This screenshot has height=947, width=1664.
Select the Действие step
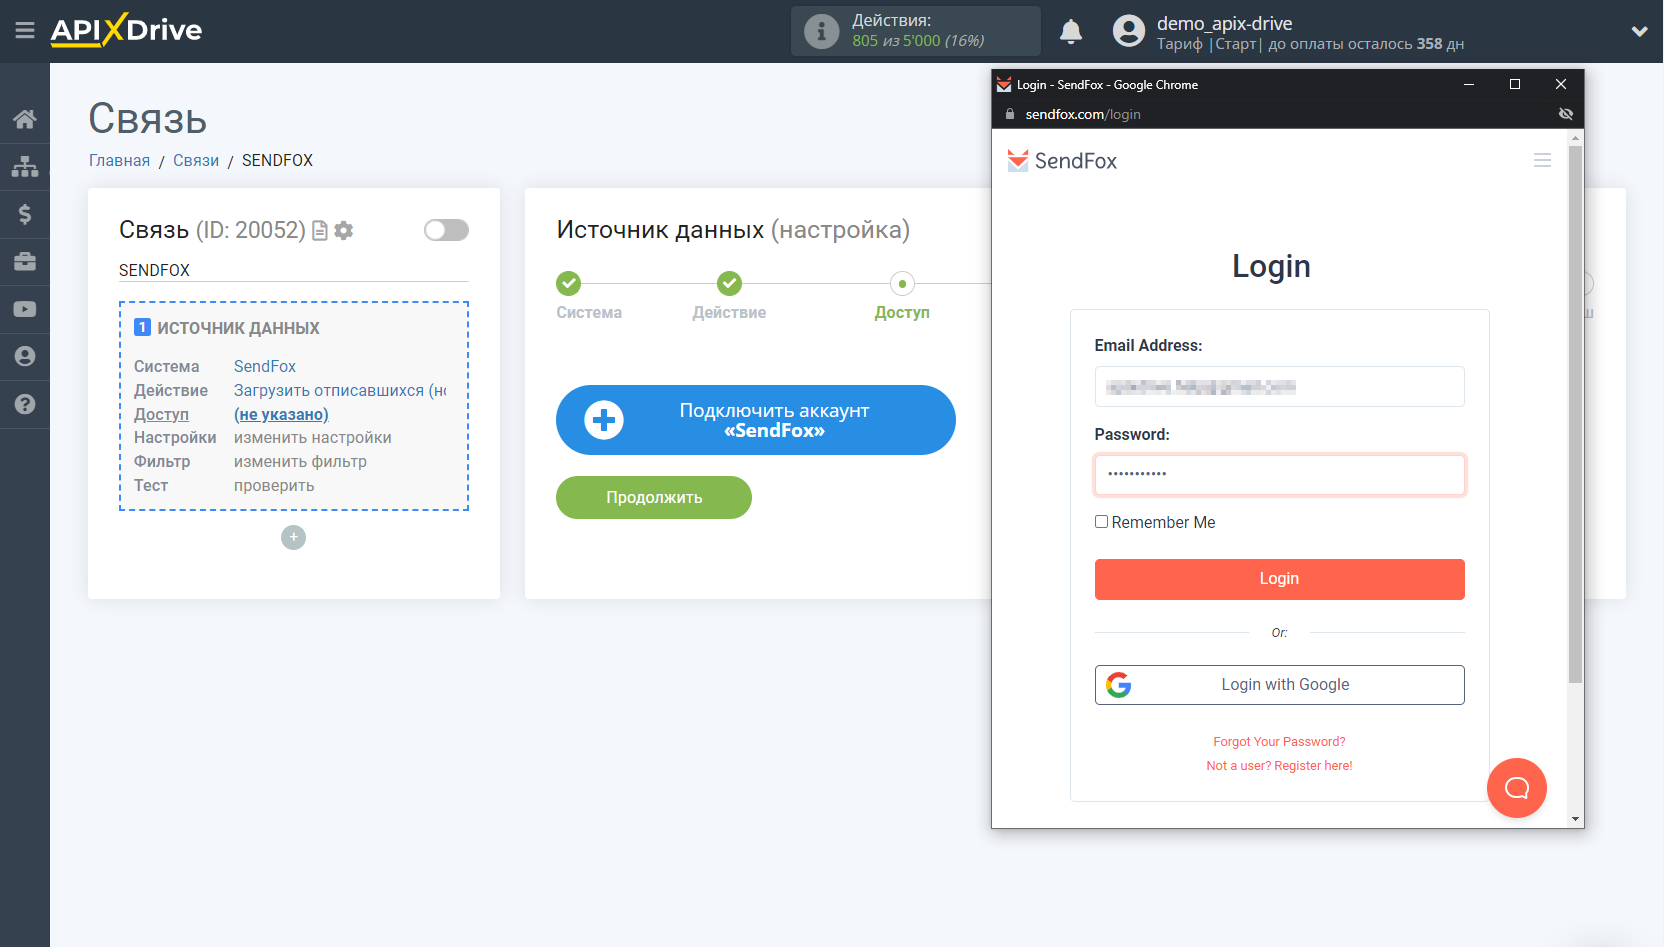tap(729, 296)
